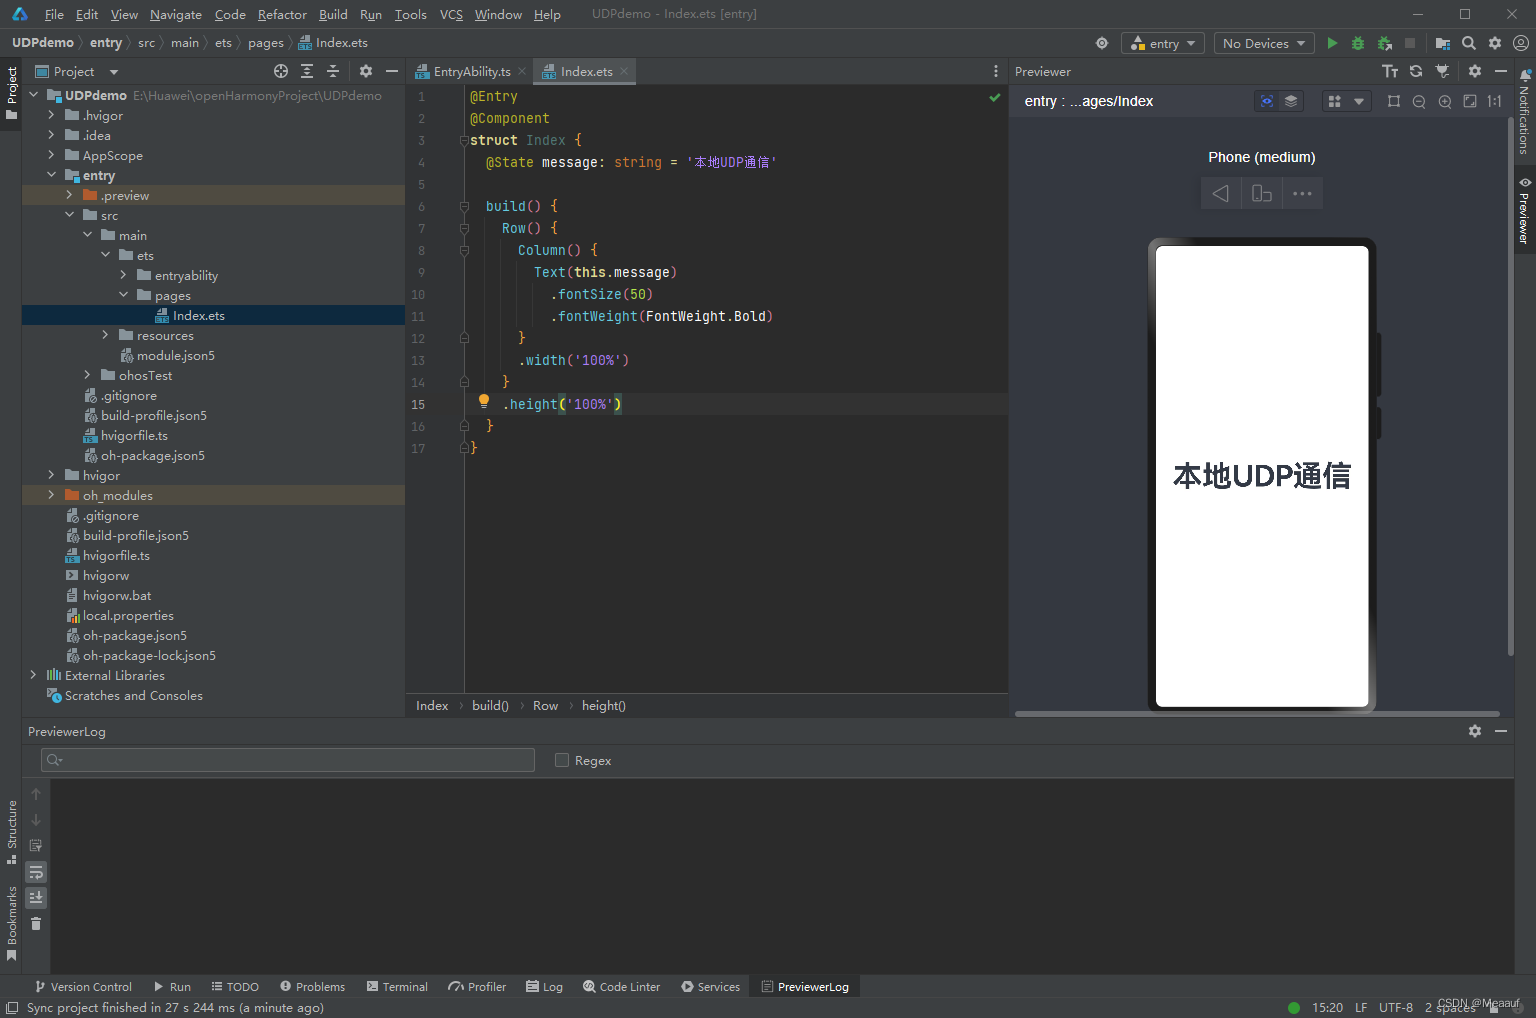Select opened file locate icon in Project panel
The height and width of the screenshot is (1018, 1536).
coord(281,71)
